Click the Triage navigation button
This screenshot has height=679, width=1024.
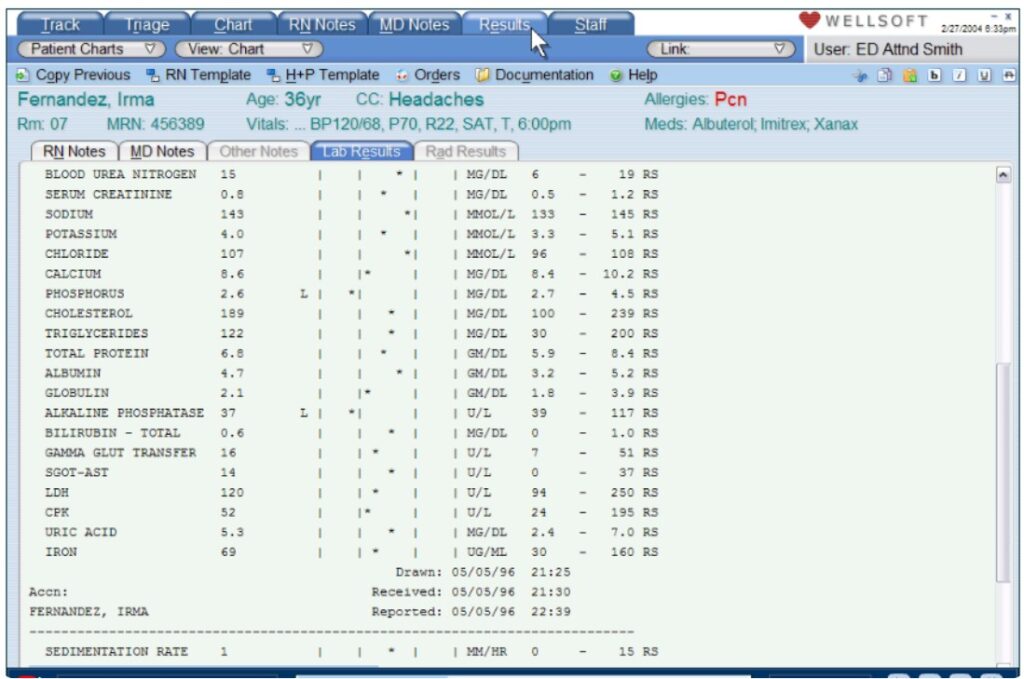[x=148, y=22]
